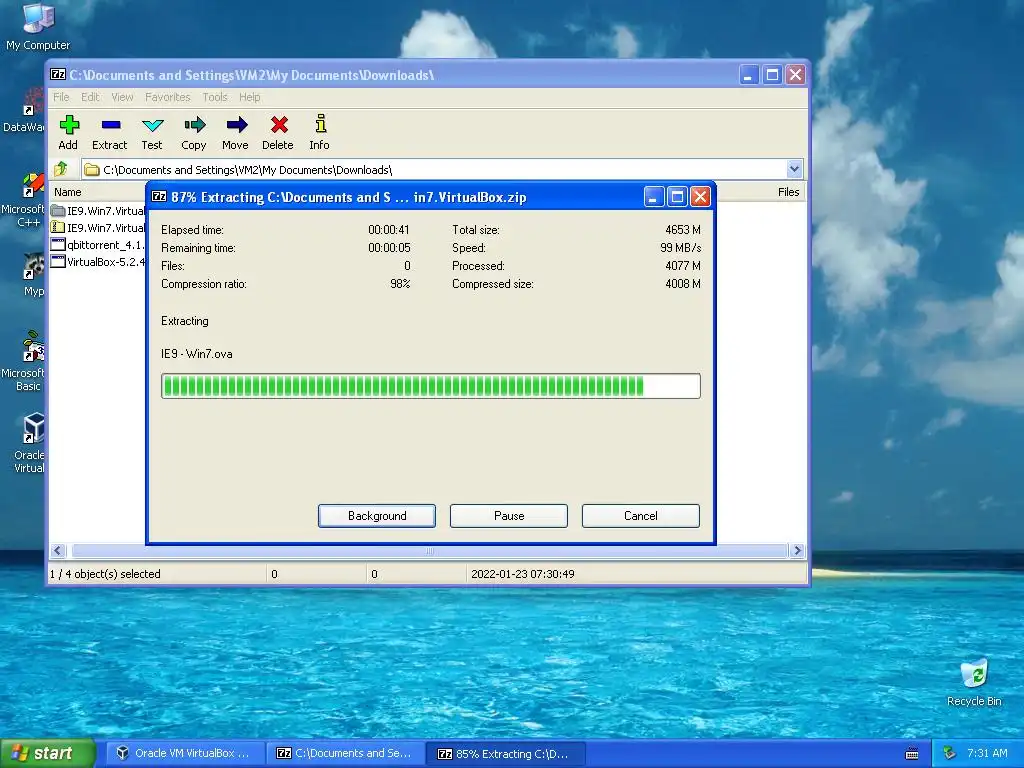Viewport: 1024px width, 768px height.
Task: Click the 7z icon in extraction dialog title
Action: click(159, 197)
